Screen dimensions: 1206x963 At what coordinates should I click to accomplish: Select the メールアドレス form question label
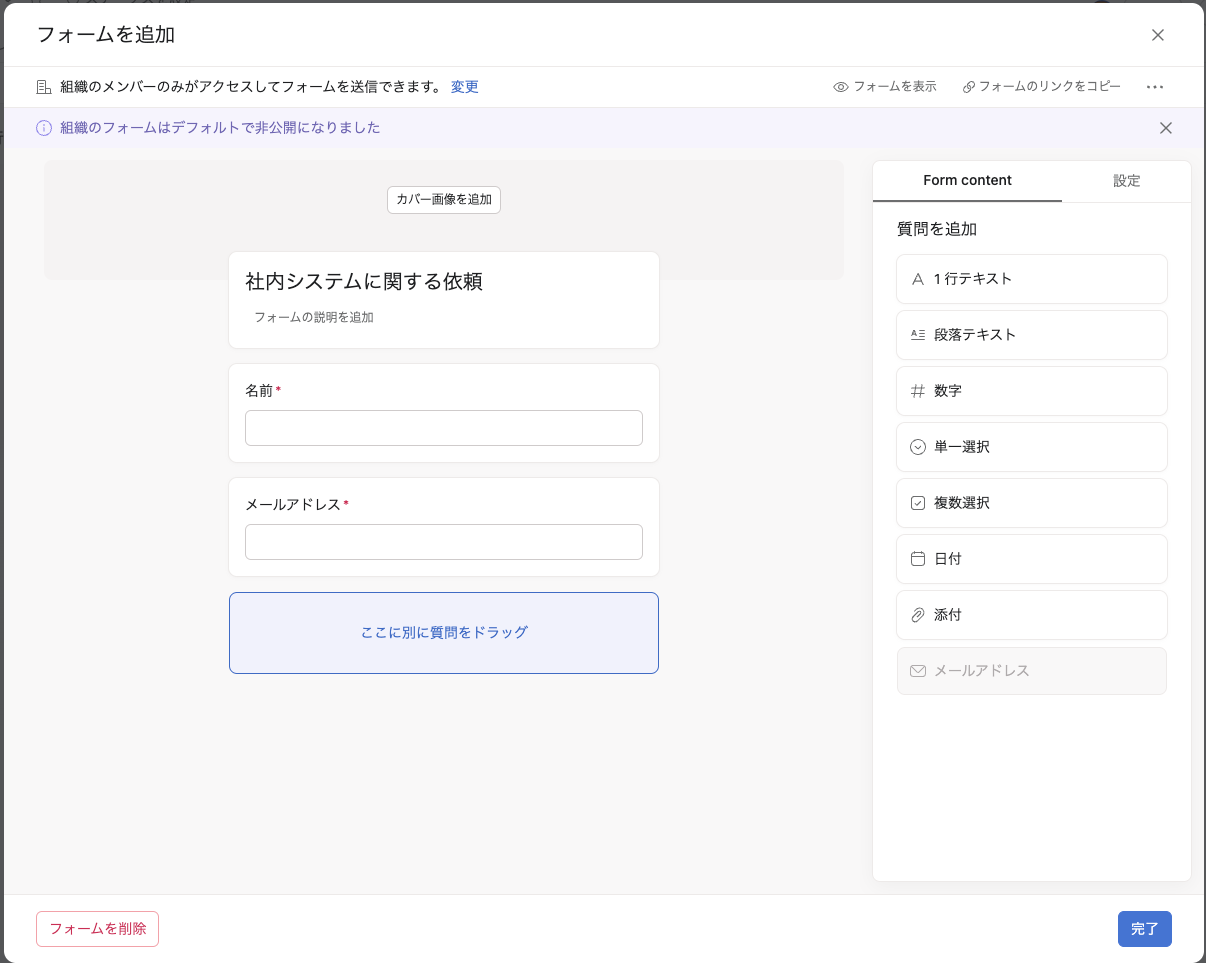click(293, 505)
